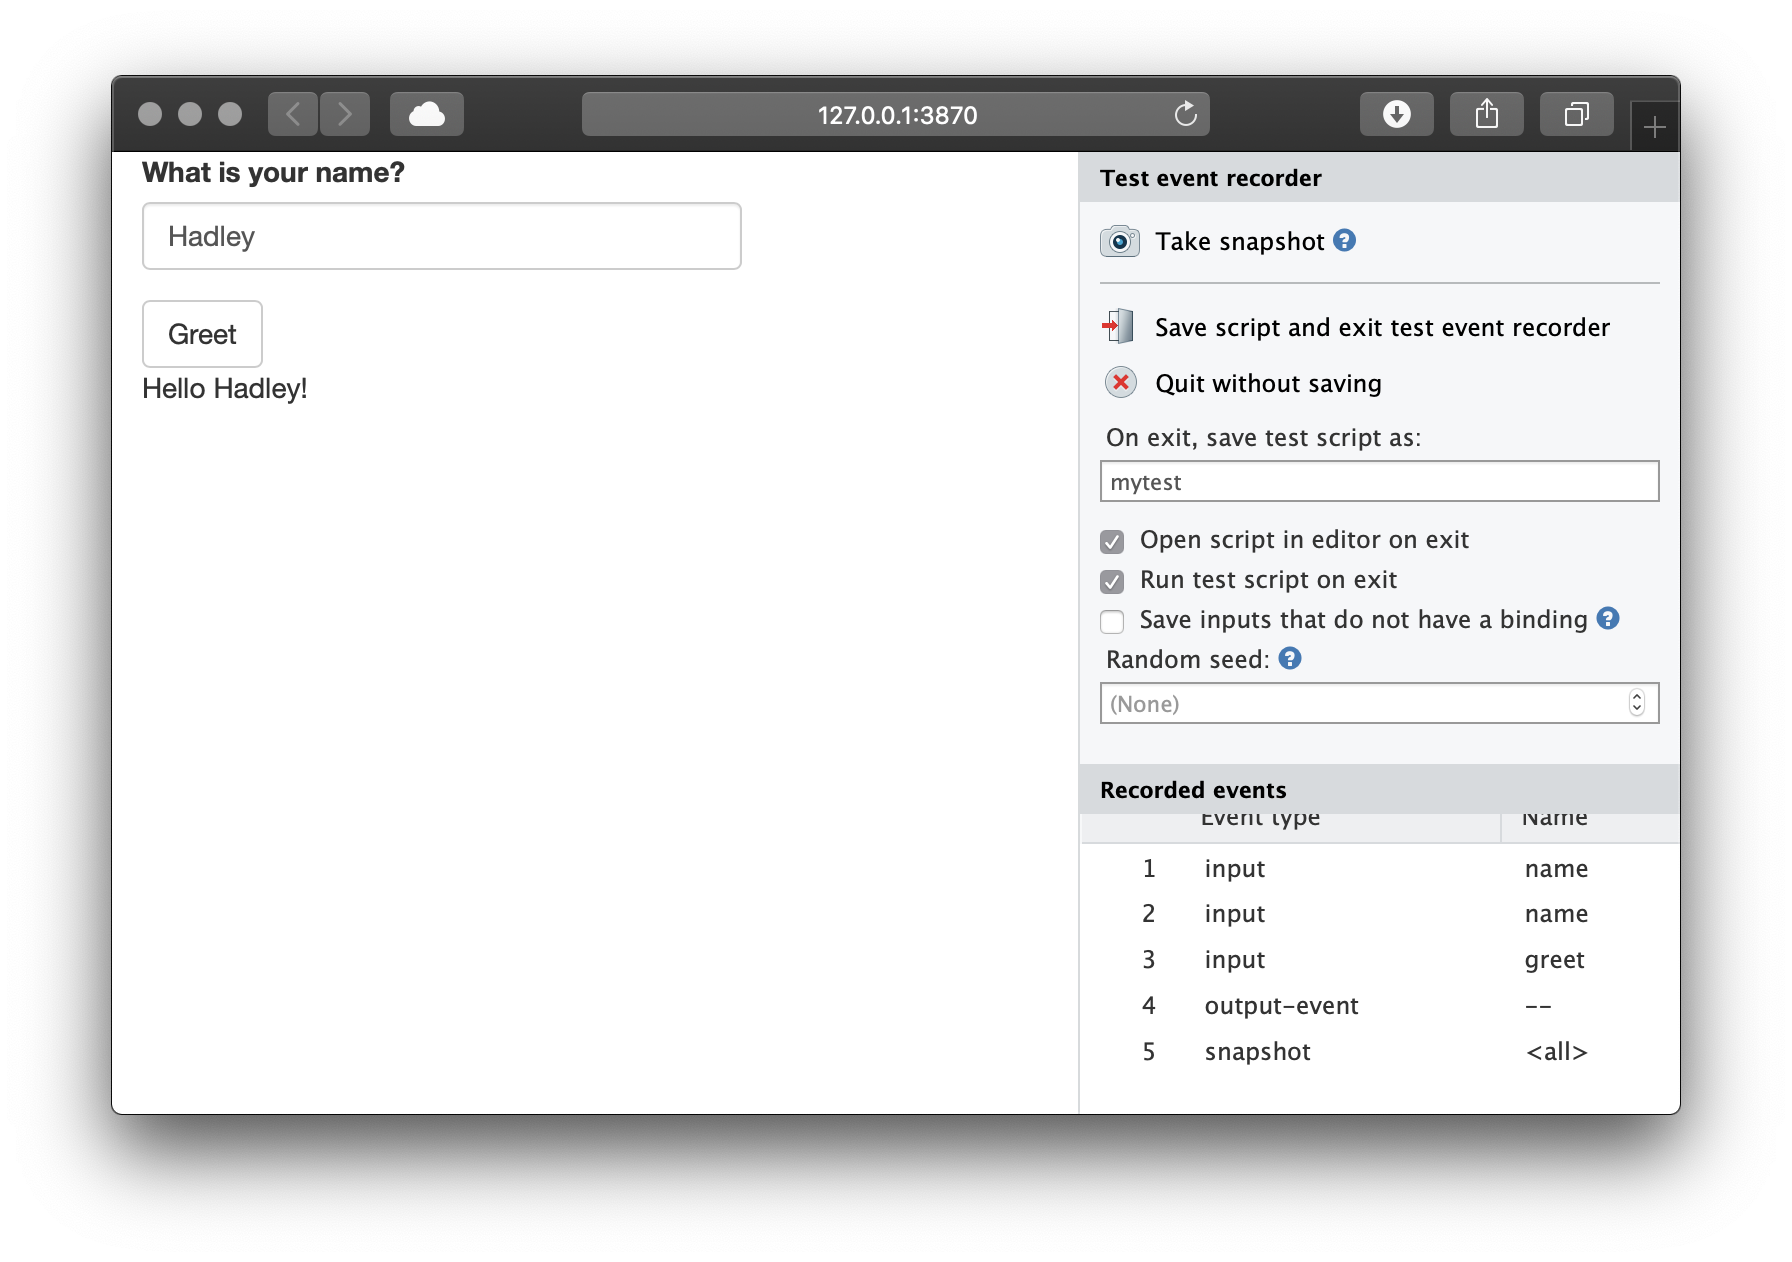The width and height of the screenshot is (1792, 1262).
Task: Click the iCloud tabs cloud button
Action: 427,114
